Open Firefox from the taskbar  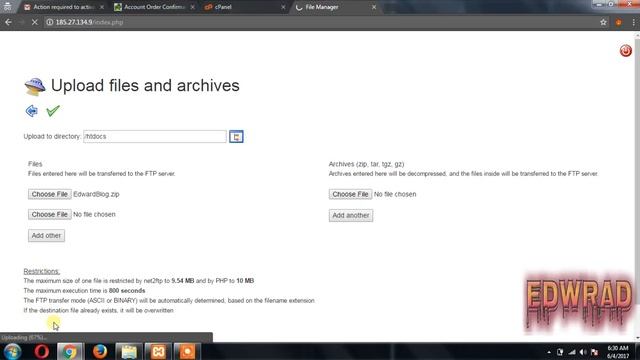point(100,351)
